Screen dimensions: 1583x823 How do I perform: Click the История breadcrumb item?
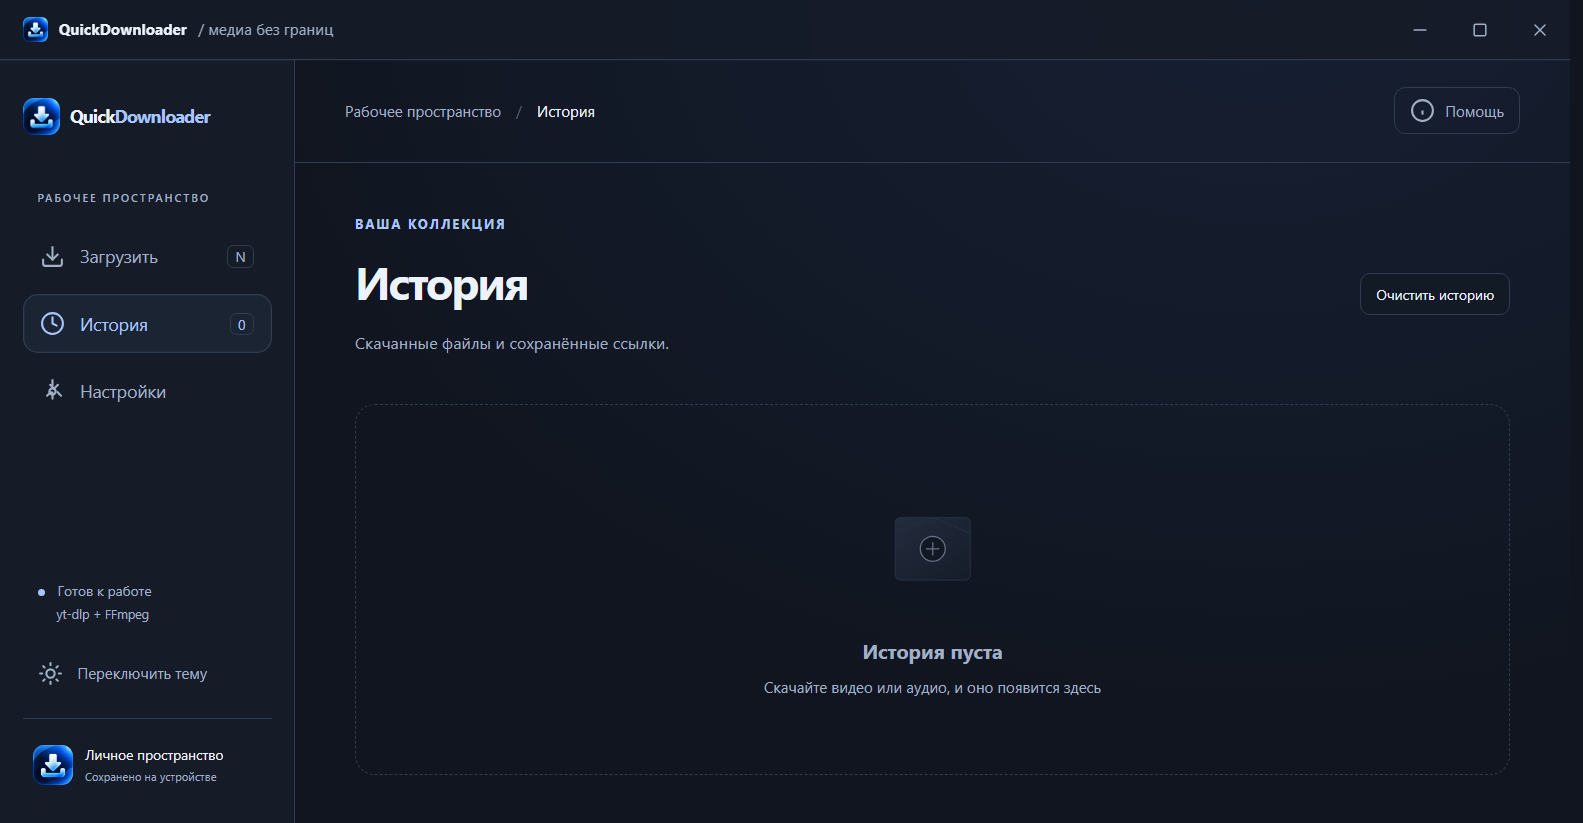point(566,112)
